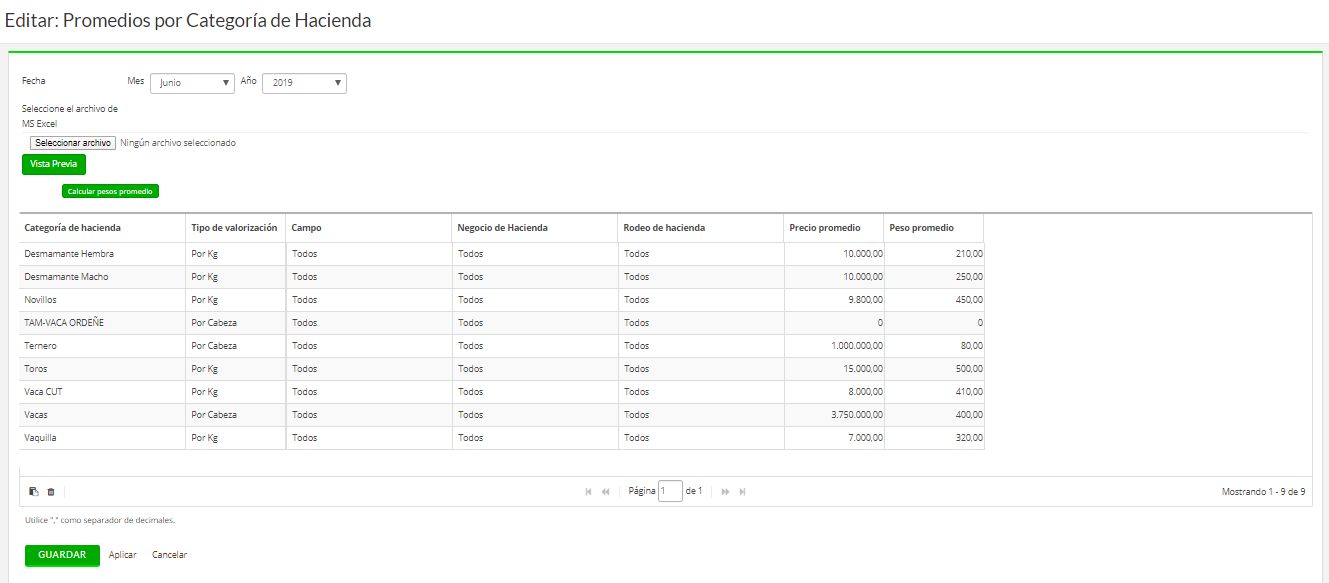Edit precio promedio 15.000,00 for Toros
Screen dimensions: 1329x583
tap(834, 369)
